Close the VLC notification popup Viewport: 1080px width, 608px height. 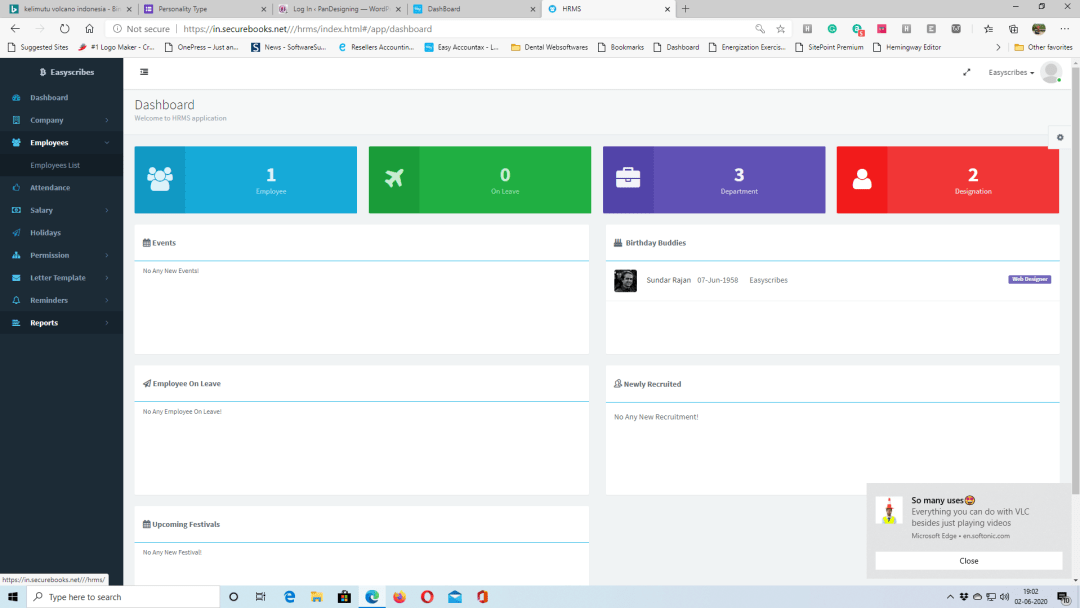tap(968, 560)
